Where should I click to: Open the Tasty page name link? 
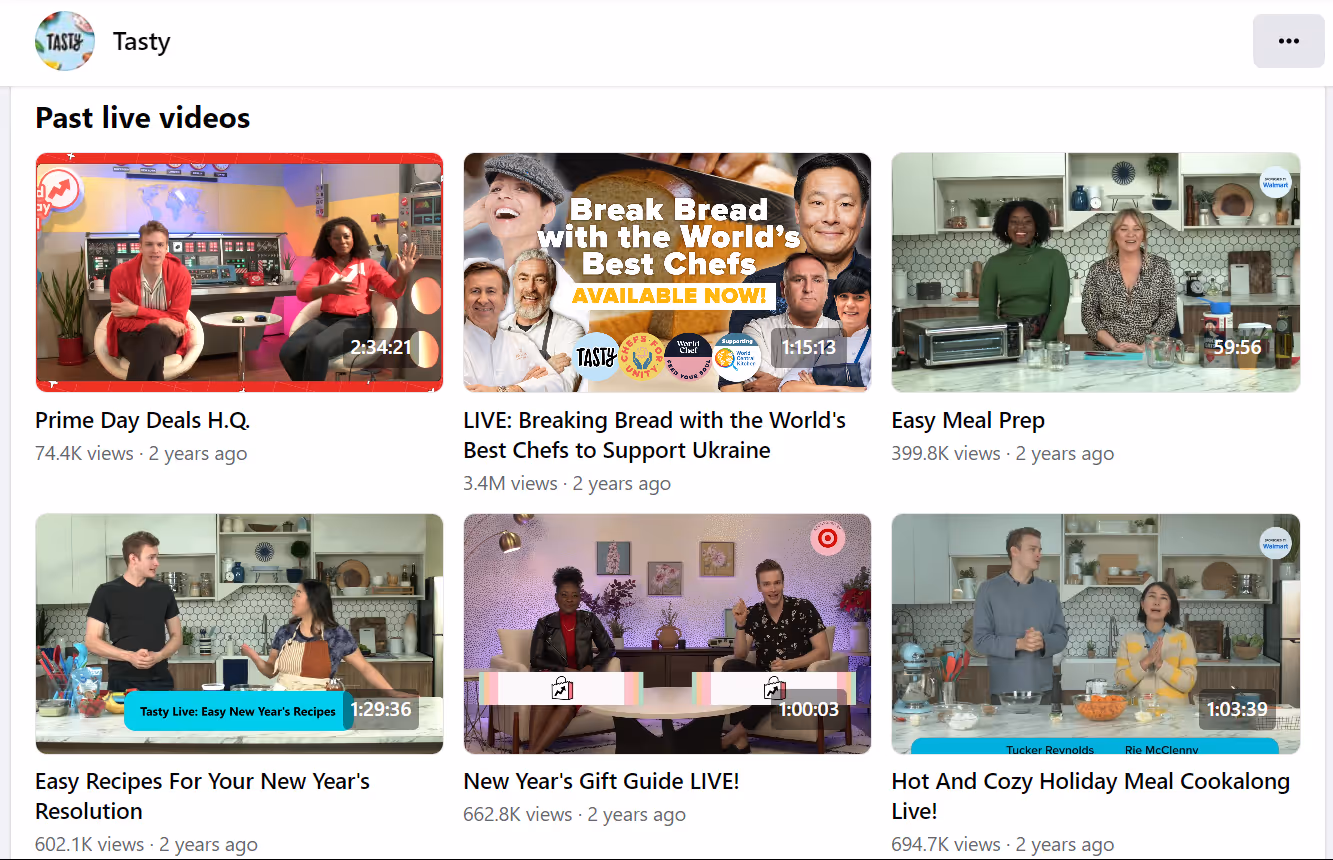141,41
